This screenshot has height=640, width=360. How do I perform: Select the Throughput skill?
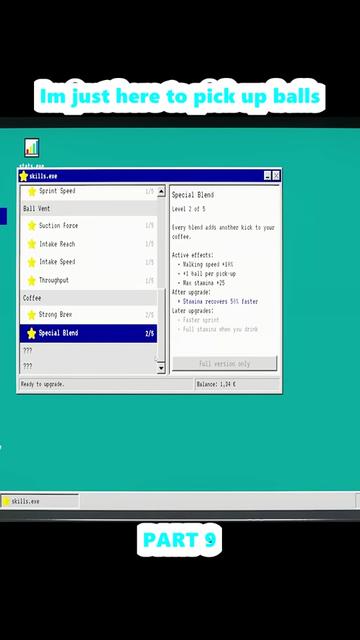coord(89,280)
